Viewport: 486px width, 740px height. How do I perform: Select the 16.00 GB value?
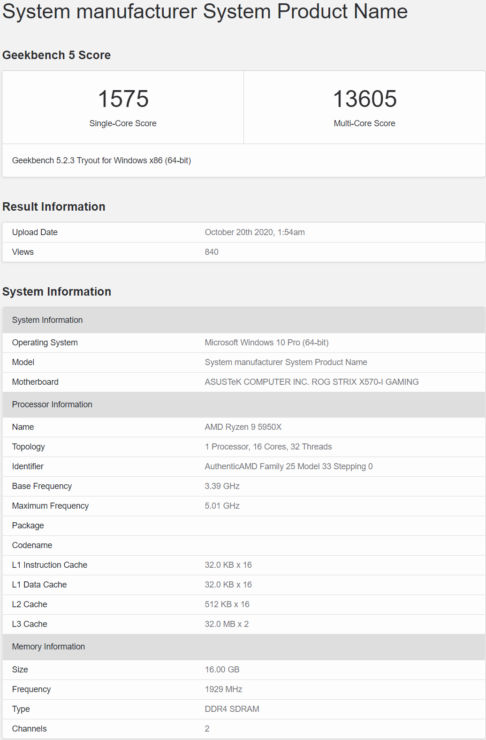(x=222, y=670)
